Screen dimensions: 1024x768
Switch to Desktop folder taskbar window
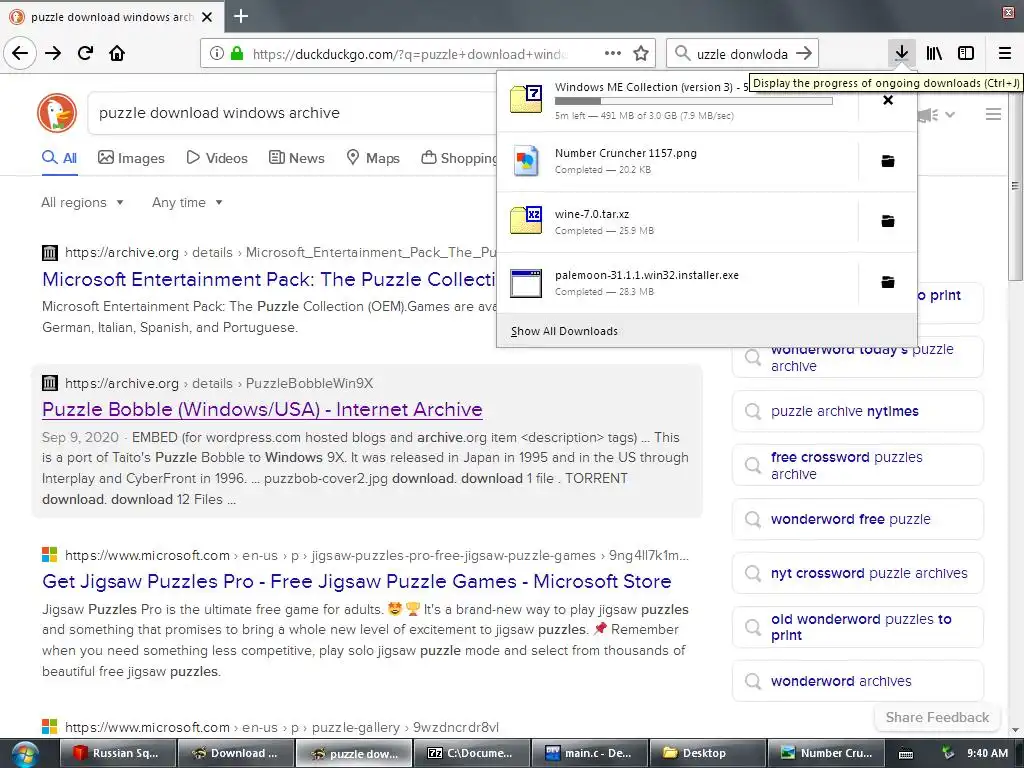point(707,754)
